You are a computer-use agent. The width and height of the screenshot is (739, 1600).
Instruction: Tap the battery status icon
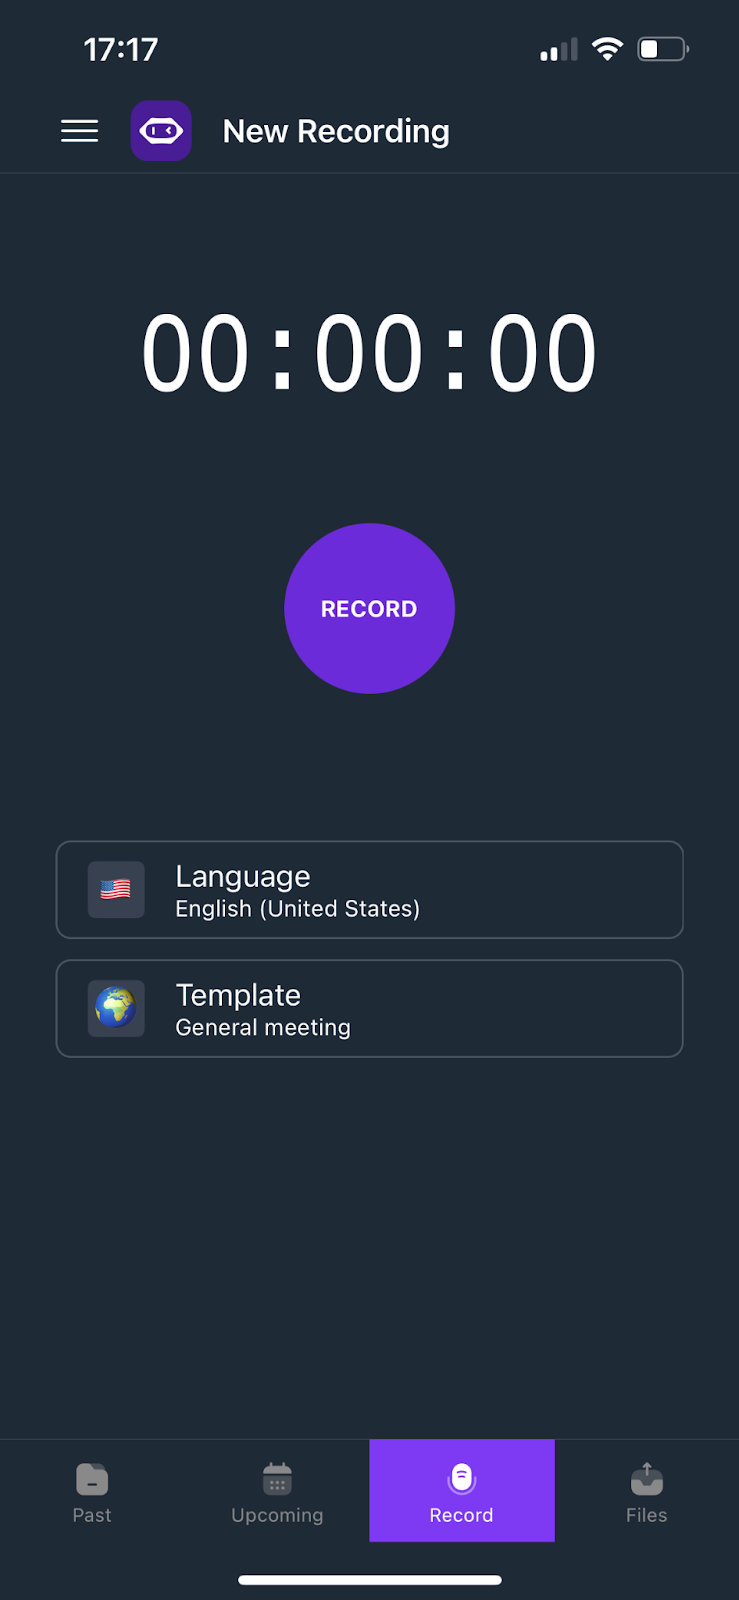[x=662, y=49]
